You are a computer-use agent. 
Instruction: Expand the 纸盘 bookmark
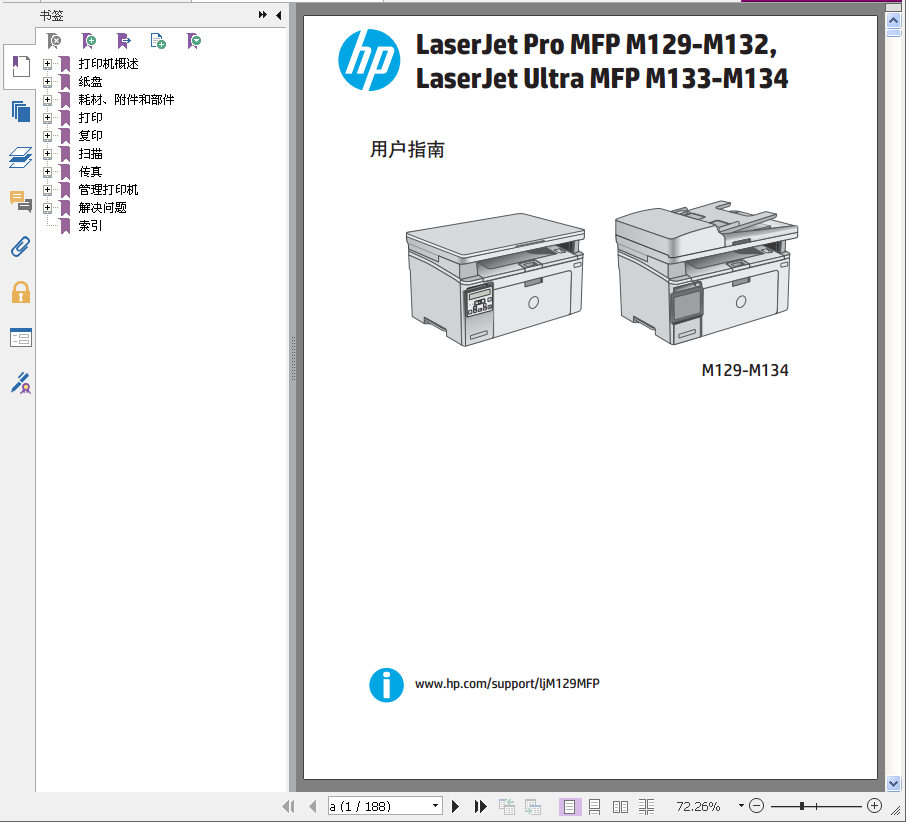point(47,81)
